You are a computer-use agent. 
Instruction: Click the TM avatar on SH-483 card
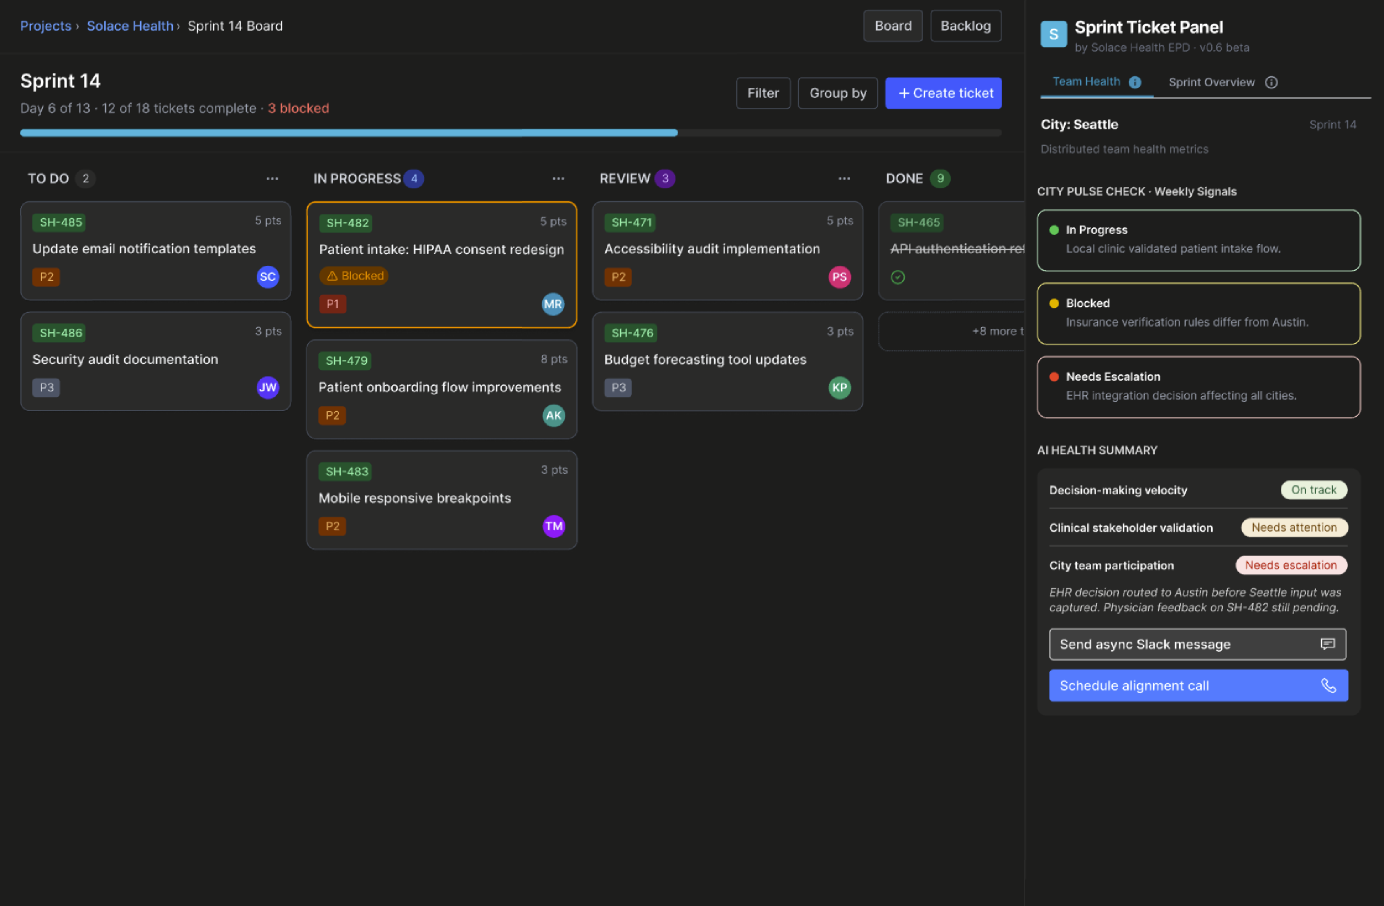pyautogui.click(x=554, y=526)
